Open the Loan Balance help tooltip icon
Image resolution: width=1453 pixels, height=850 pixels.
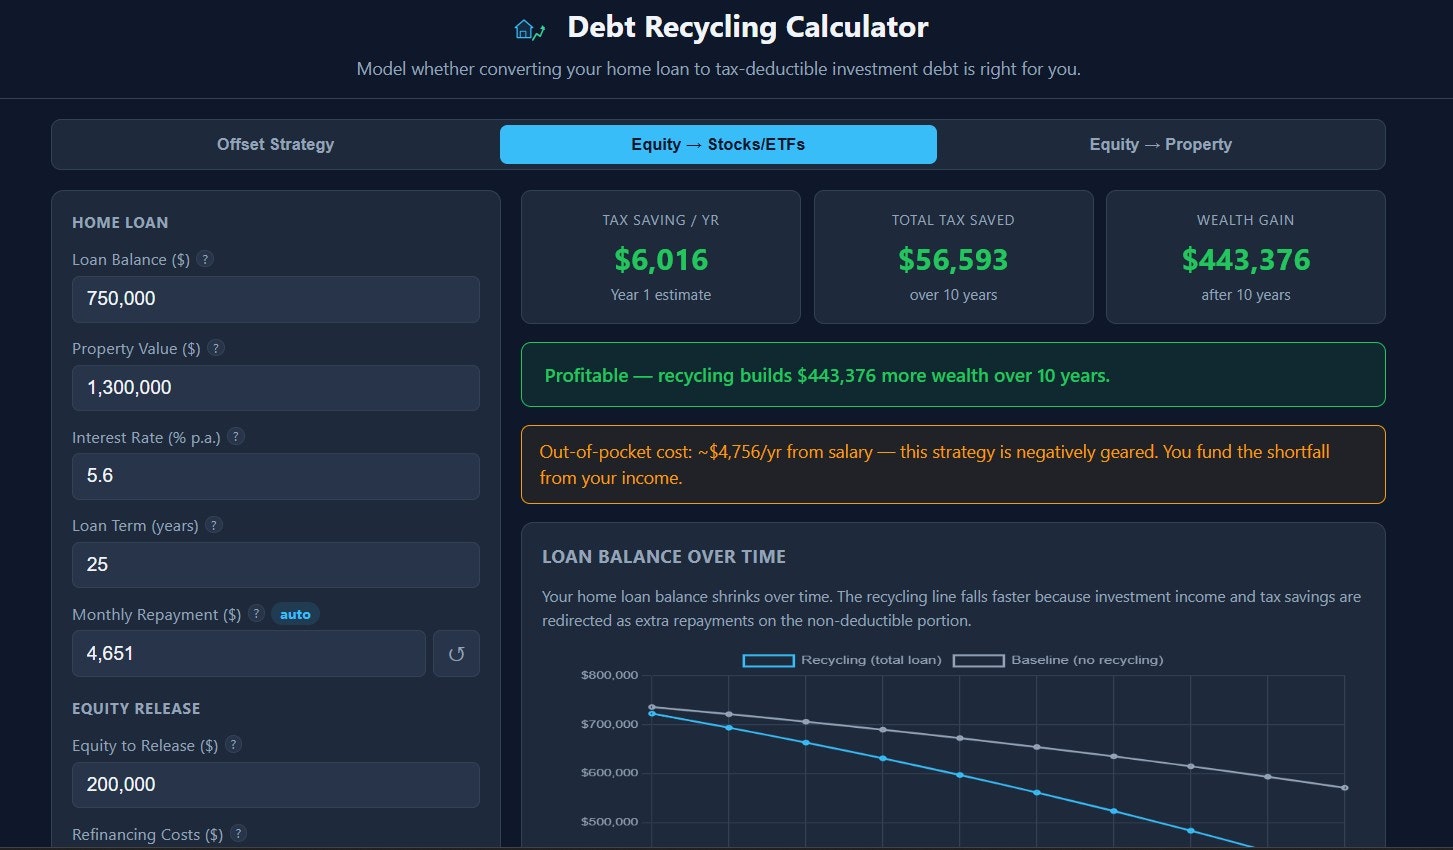(205, 259)
